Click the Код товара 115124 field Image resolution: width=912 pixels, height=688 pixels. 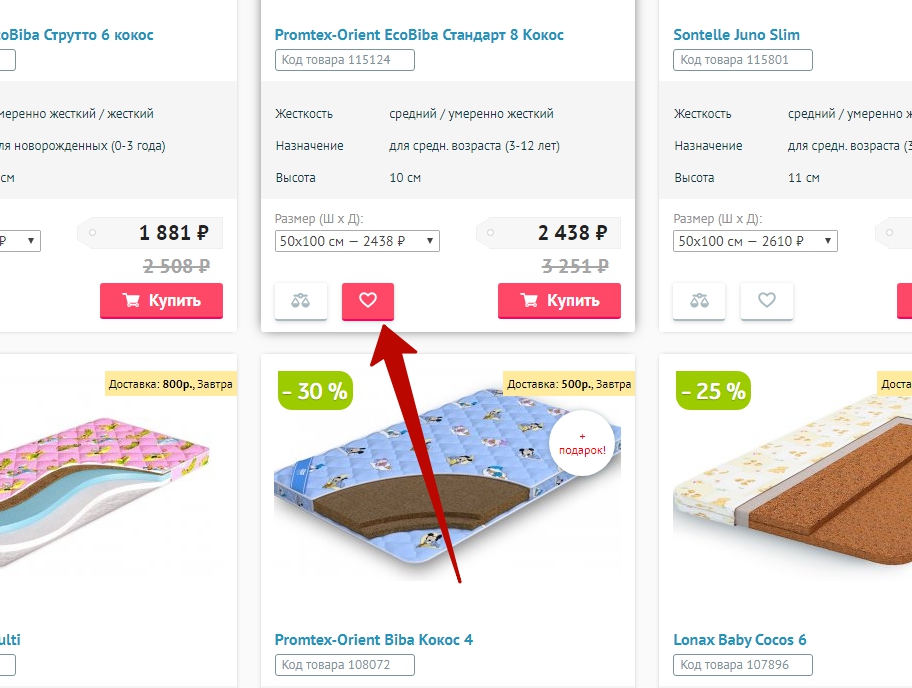(x=345, y=60)
